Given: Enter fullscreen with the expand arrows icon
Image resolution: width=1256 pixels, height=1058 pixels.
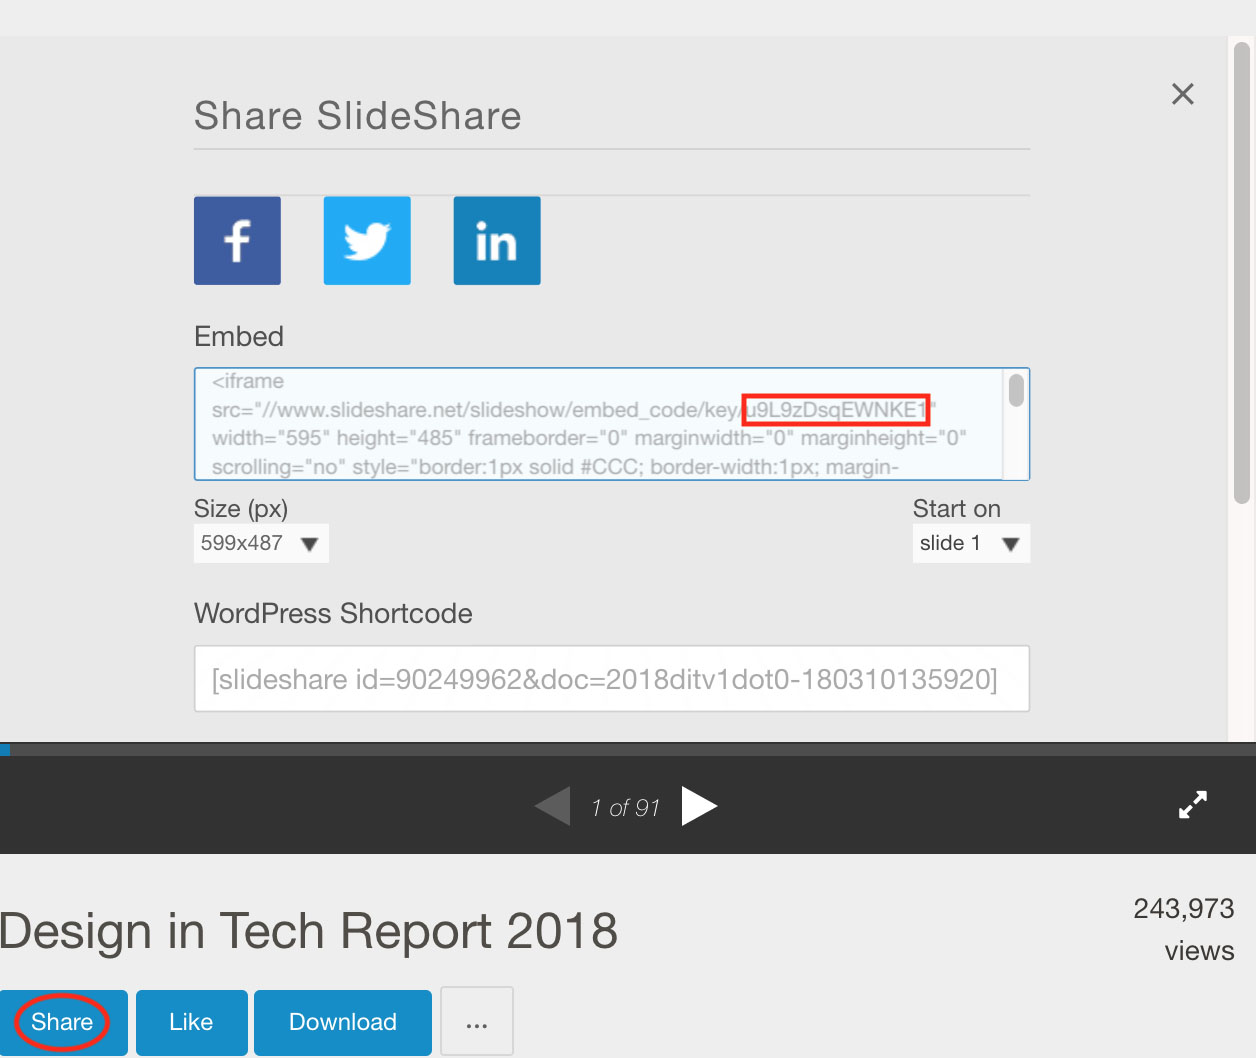Looking at the screenshot, I should (x=1193, y=805).
